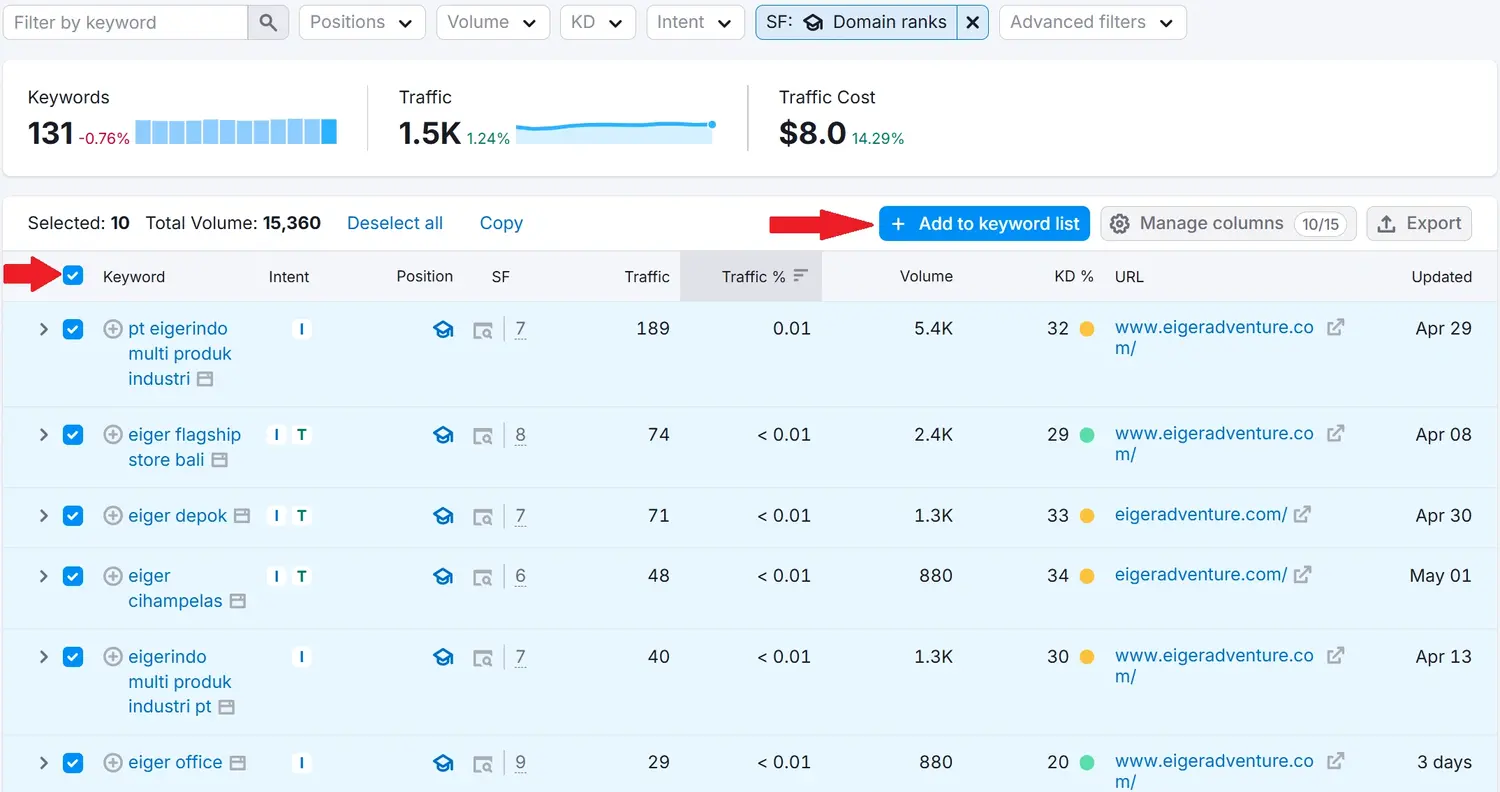Open the KD filter dropdown

click(597, 22)
